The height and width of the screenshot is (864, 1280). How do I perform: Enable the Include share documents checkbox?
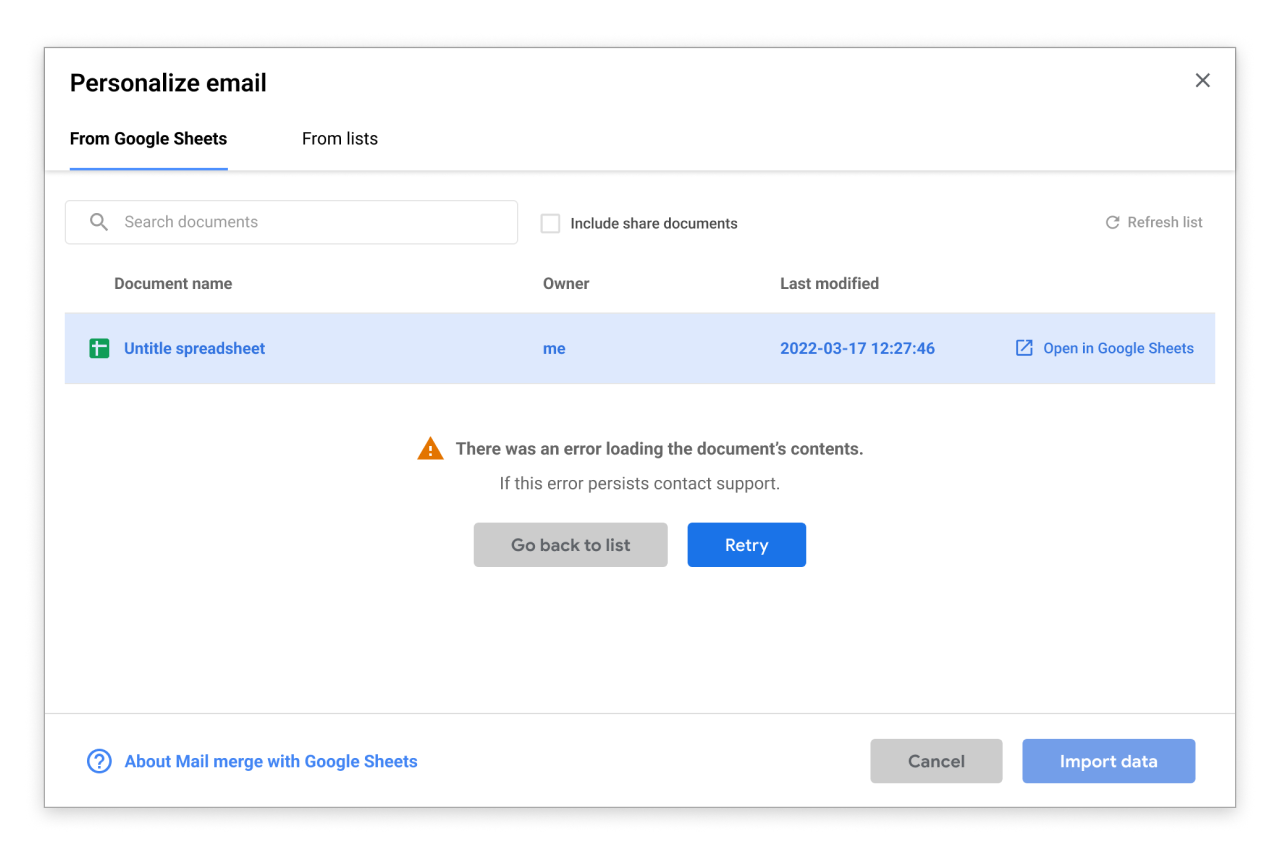point(550,223)
